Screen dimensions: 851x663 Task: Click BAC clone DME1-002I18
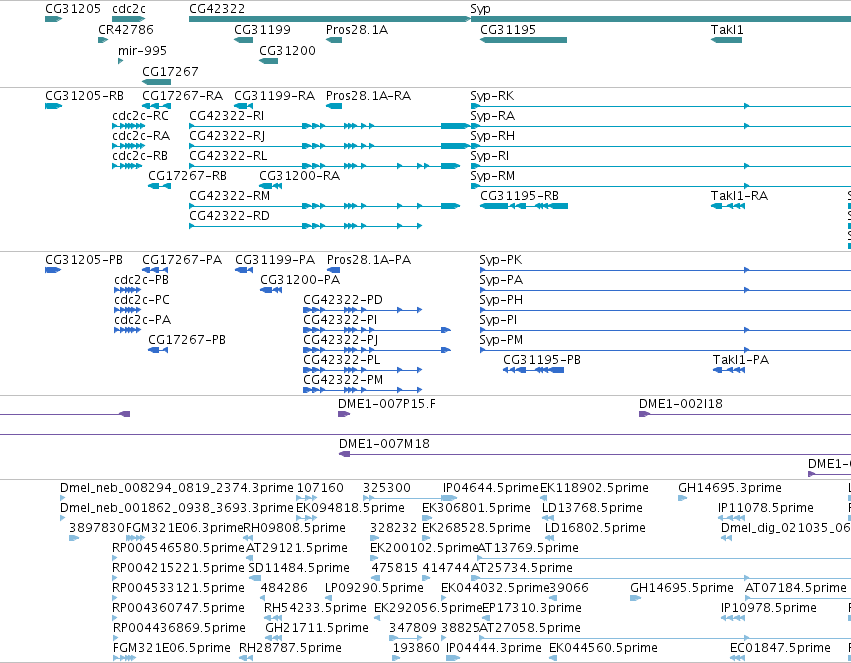click(681, 404)
